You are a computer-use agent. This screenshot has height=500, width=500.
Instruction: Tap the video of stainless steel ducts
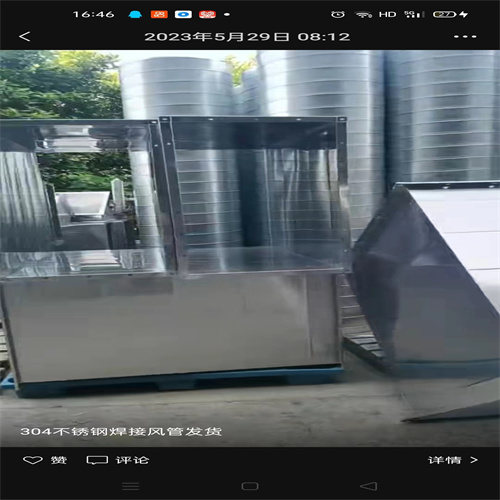pos(250,248)
